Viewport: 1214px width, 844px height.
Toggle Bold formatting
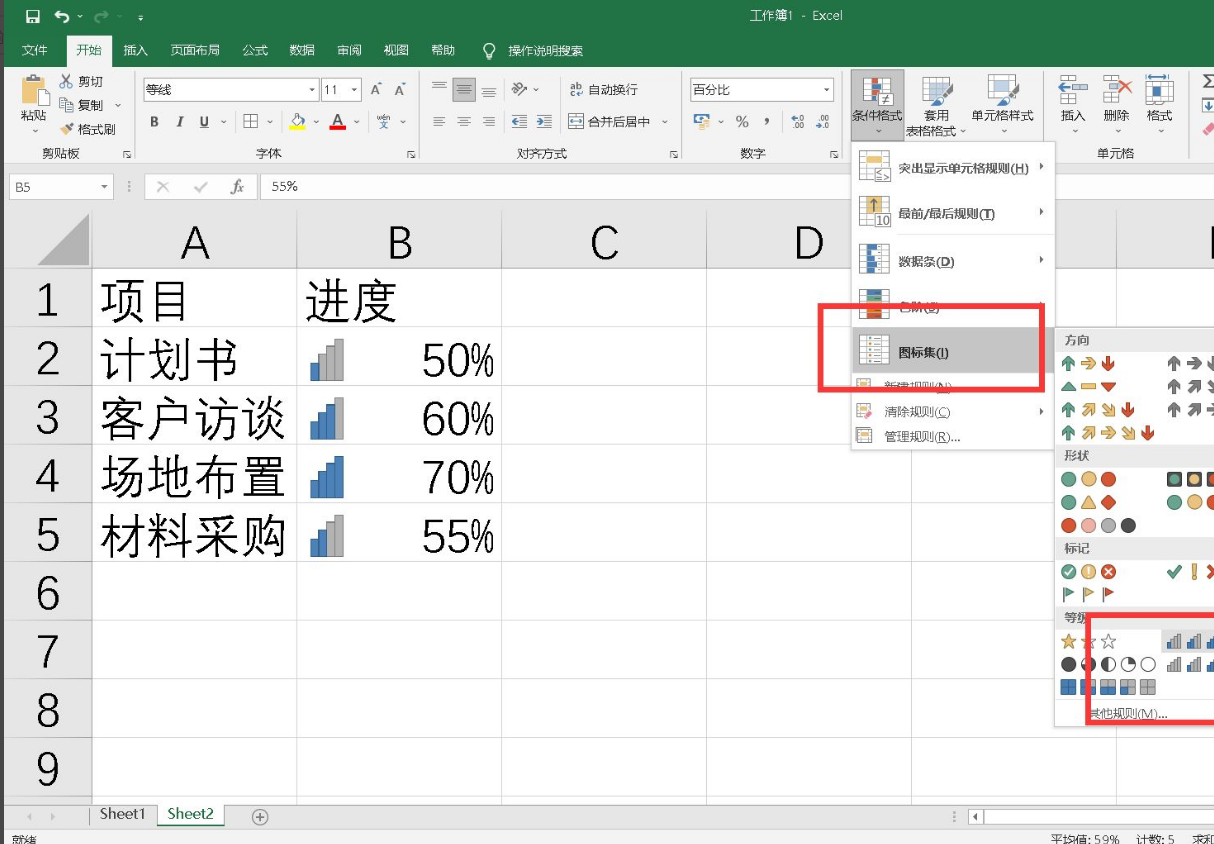[154, 122]
